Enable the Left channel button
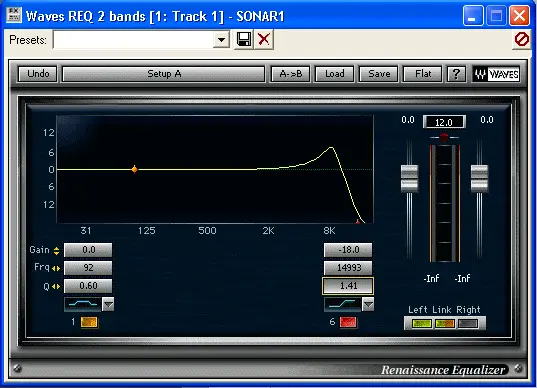The image size is (537, 388). tap(422, 323)
